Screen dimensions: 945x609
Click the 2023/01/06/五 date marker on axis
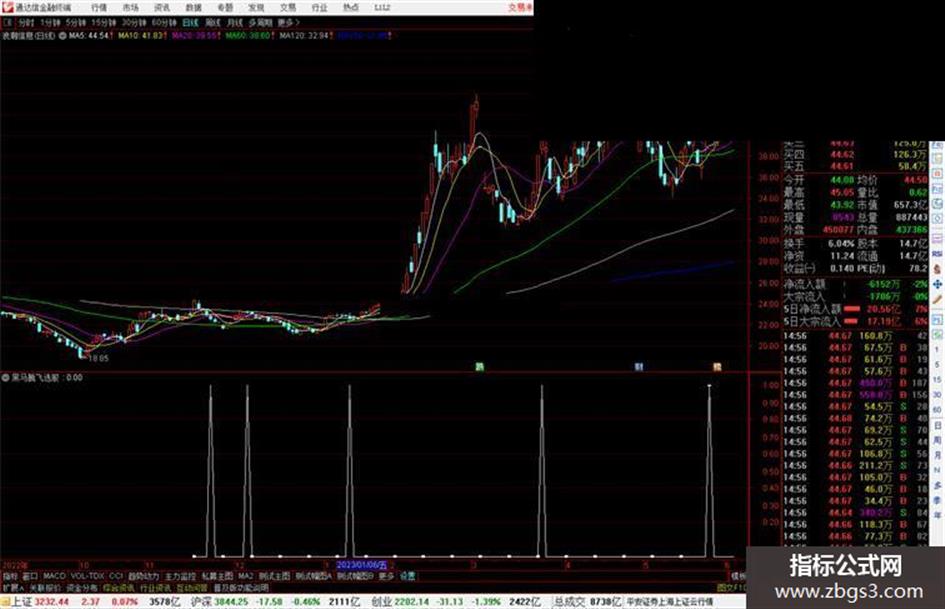point(362,565)
